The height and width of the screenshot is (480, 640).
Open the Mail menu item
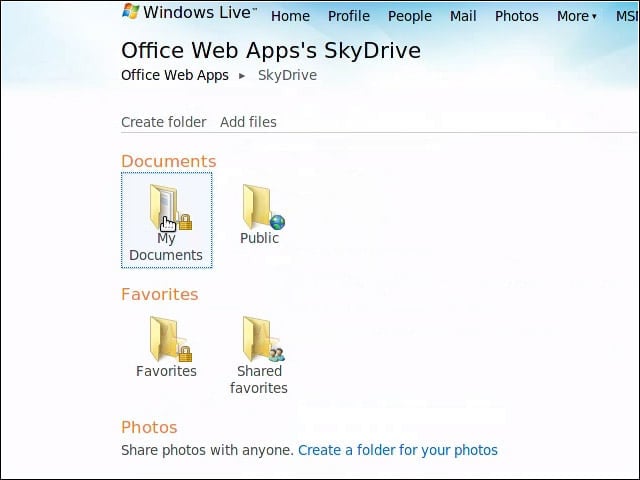[x=463, y=16]
